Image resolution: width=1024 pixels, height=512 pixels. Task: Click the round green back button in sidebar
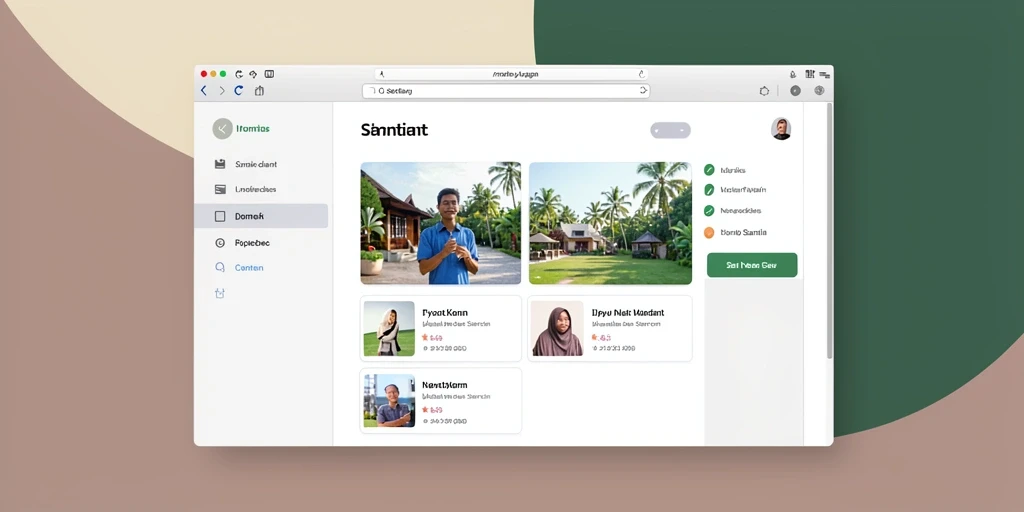pos(222,129)
